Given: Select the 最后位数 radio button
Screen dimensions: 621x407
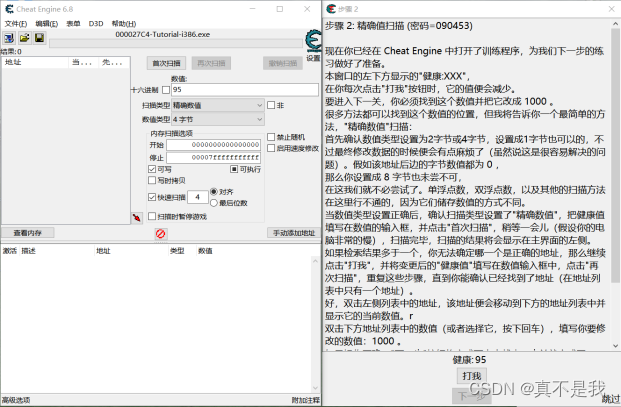Looking at the screenshot, I should click(x=214, y=203).
